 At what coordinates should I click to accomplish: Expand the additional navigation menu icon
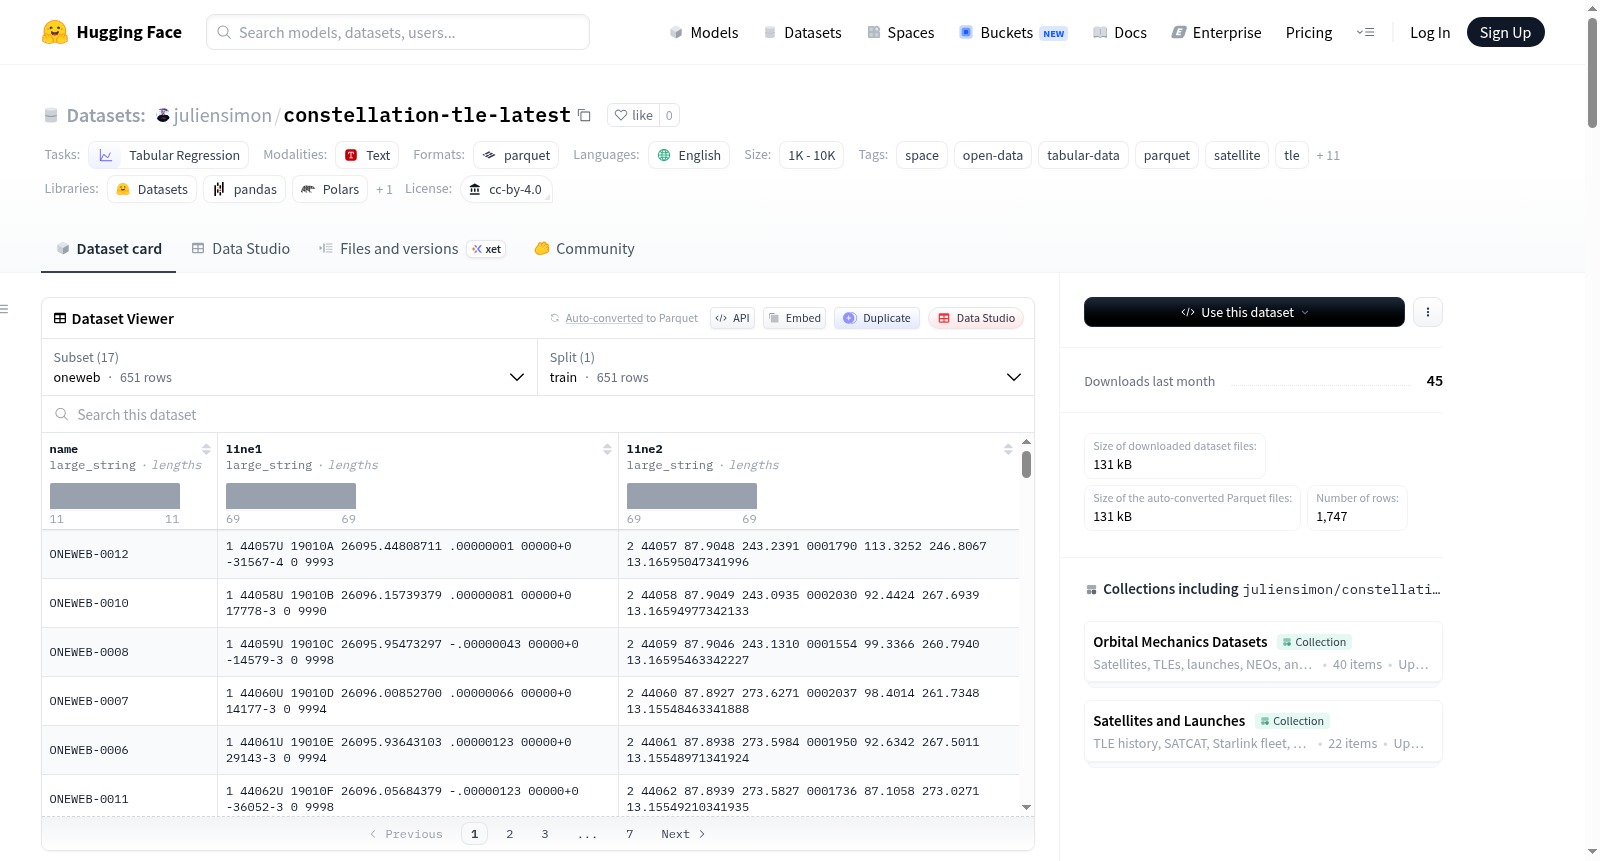click(1365, 32)
